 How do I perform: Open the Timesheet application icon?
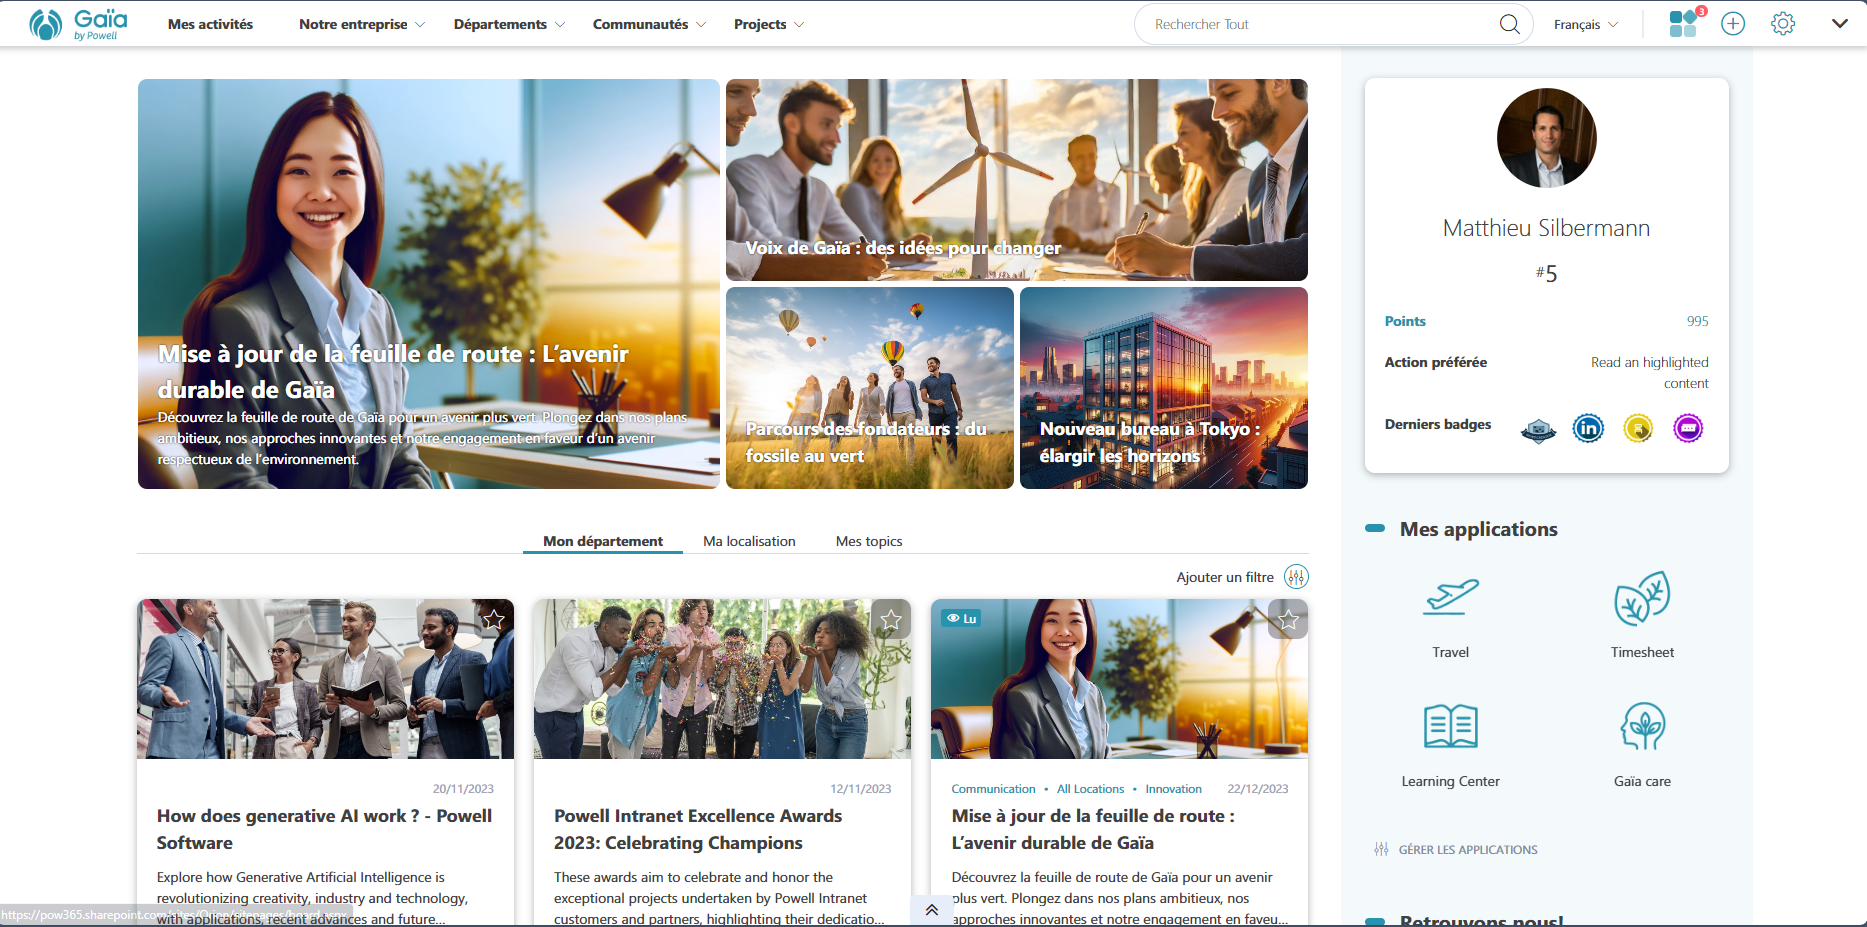(x=1641, y=596)
